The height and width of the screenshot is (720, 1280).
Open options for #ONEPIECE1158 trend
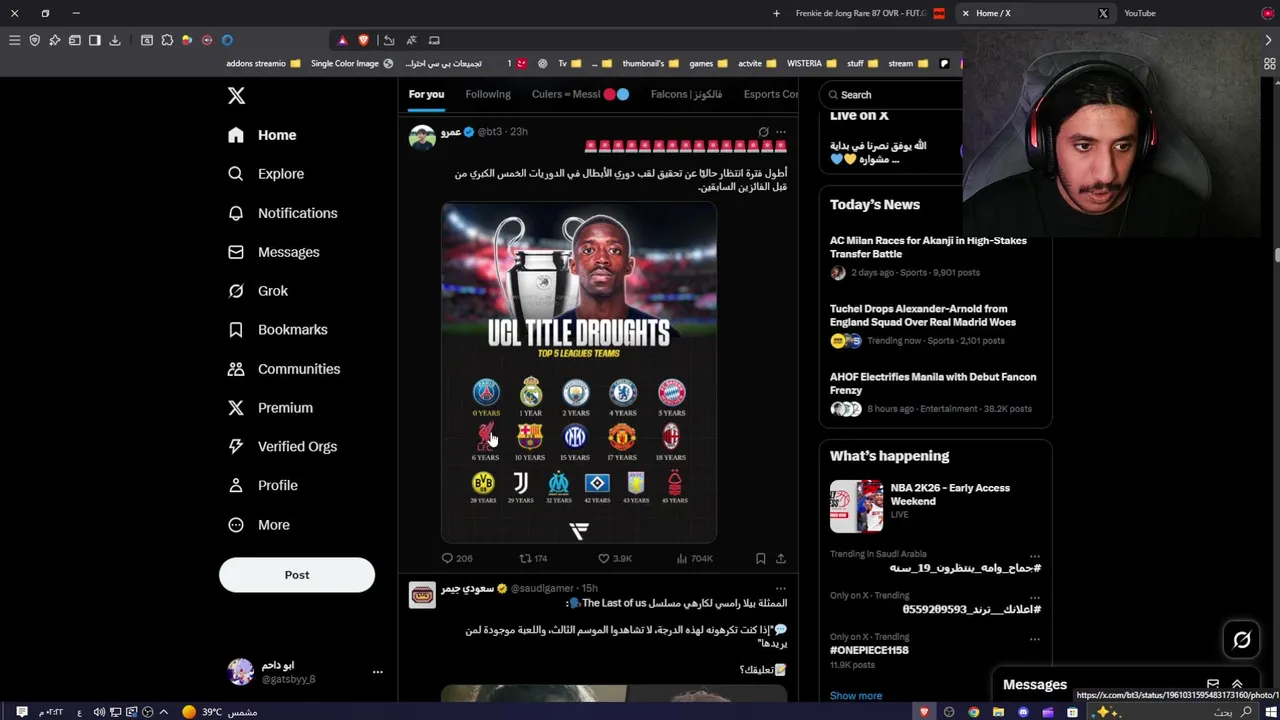[1035, 639]
